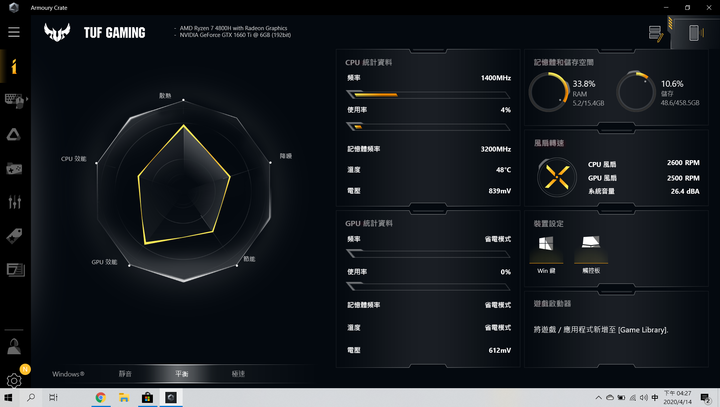Click the mobile device link icon in the top right

tap(694, 33)
